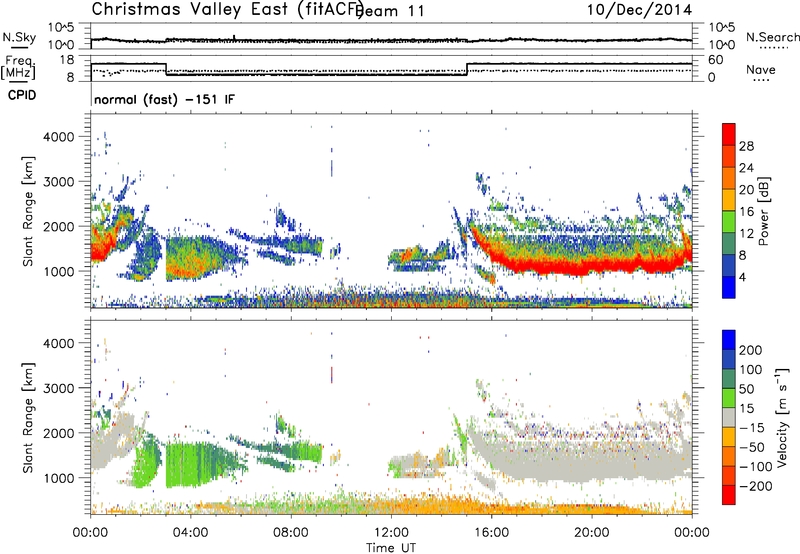
Task: Click the '20' Power colorbar value
Action: point(746,190)
